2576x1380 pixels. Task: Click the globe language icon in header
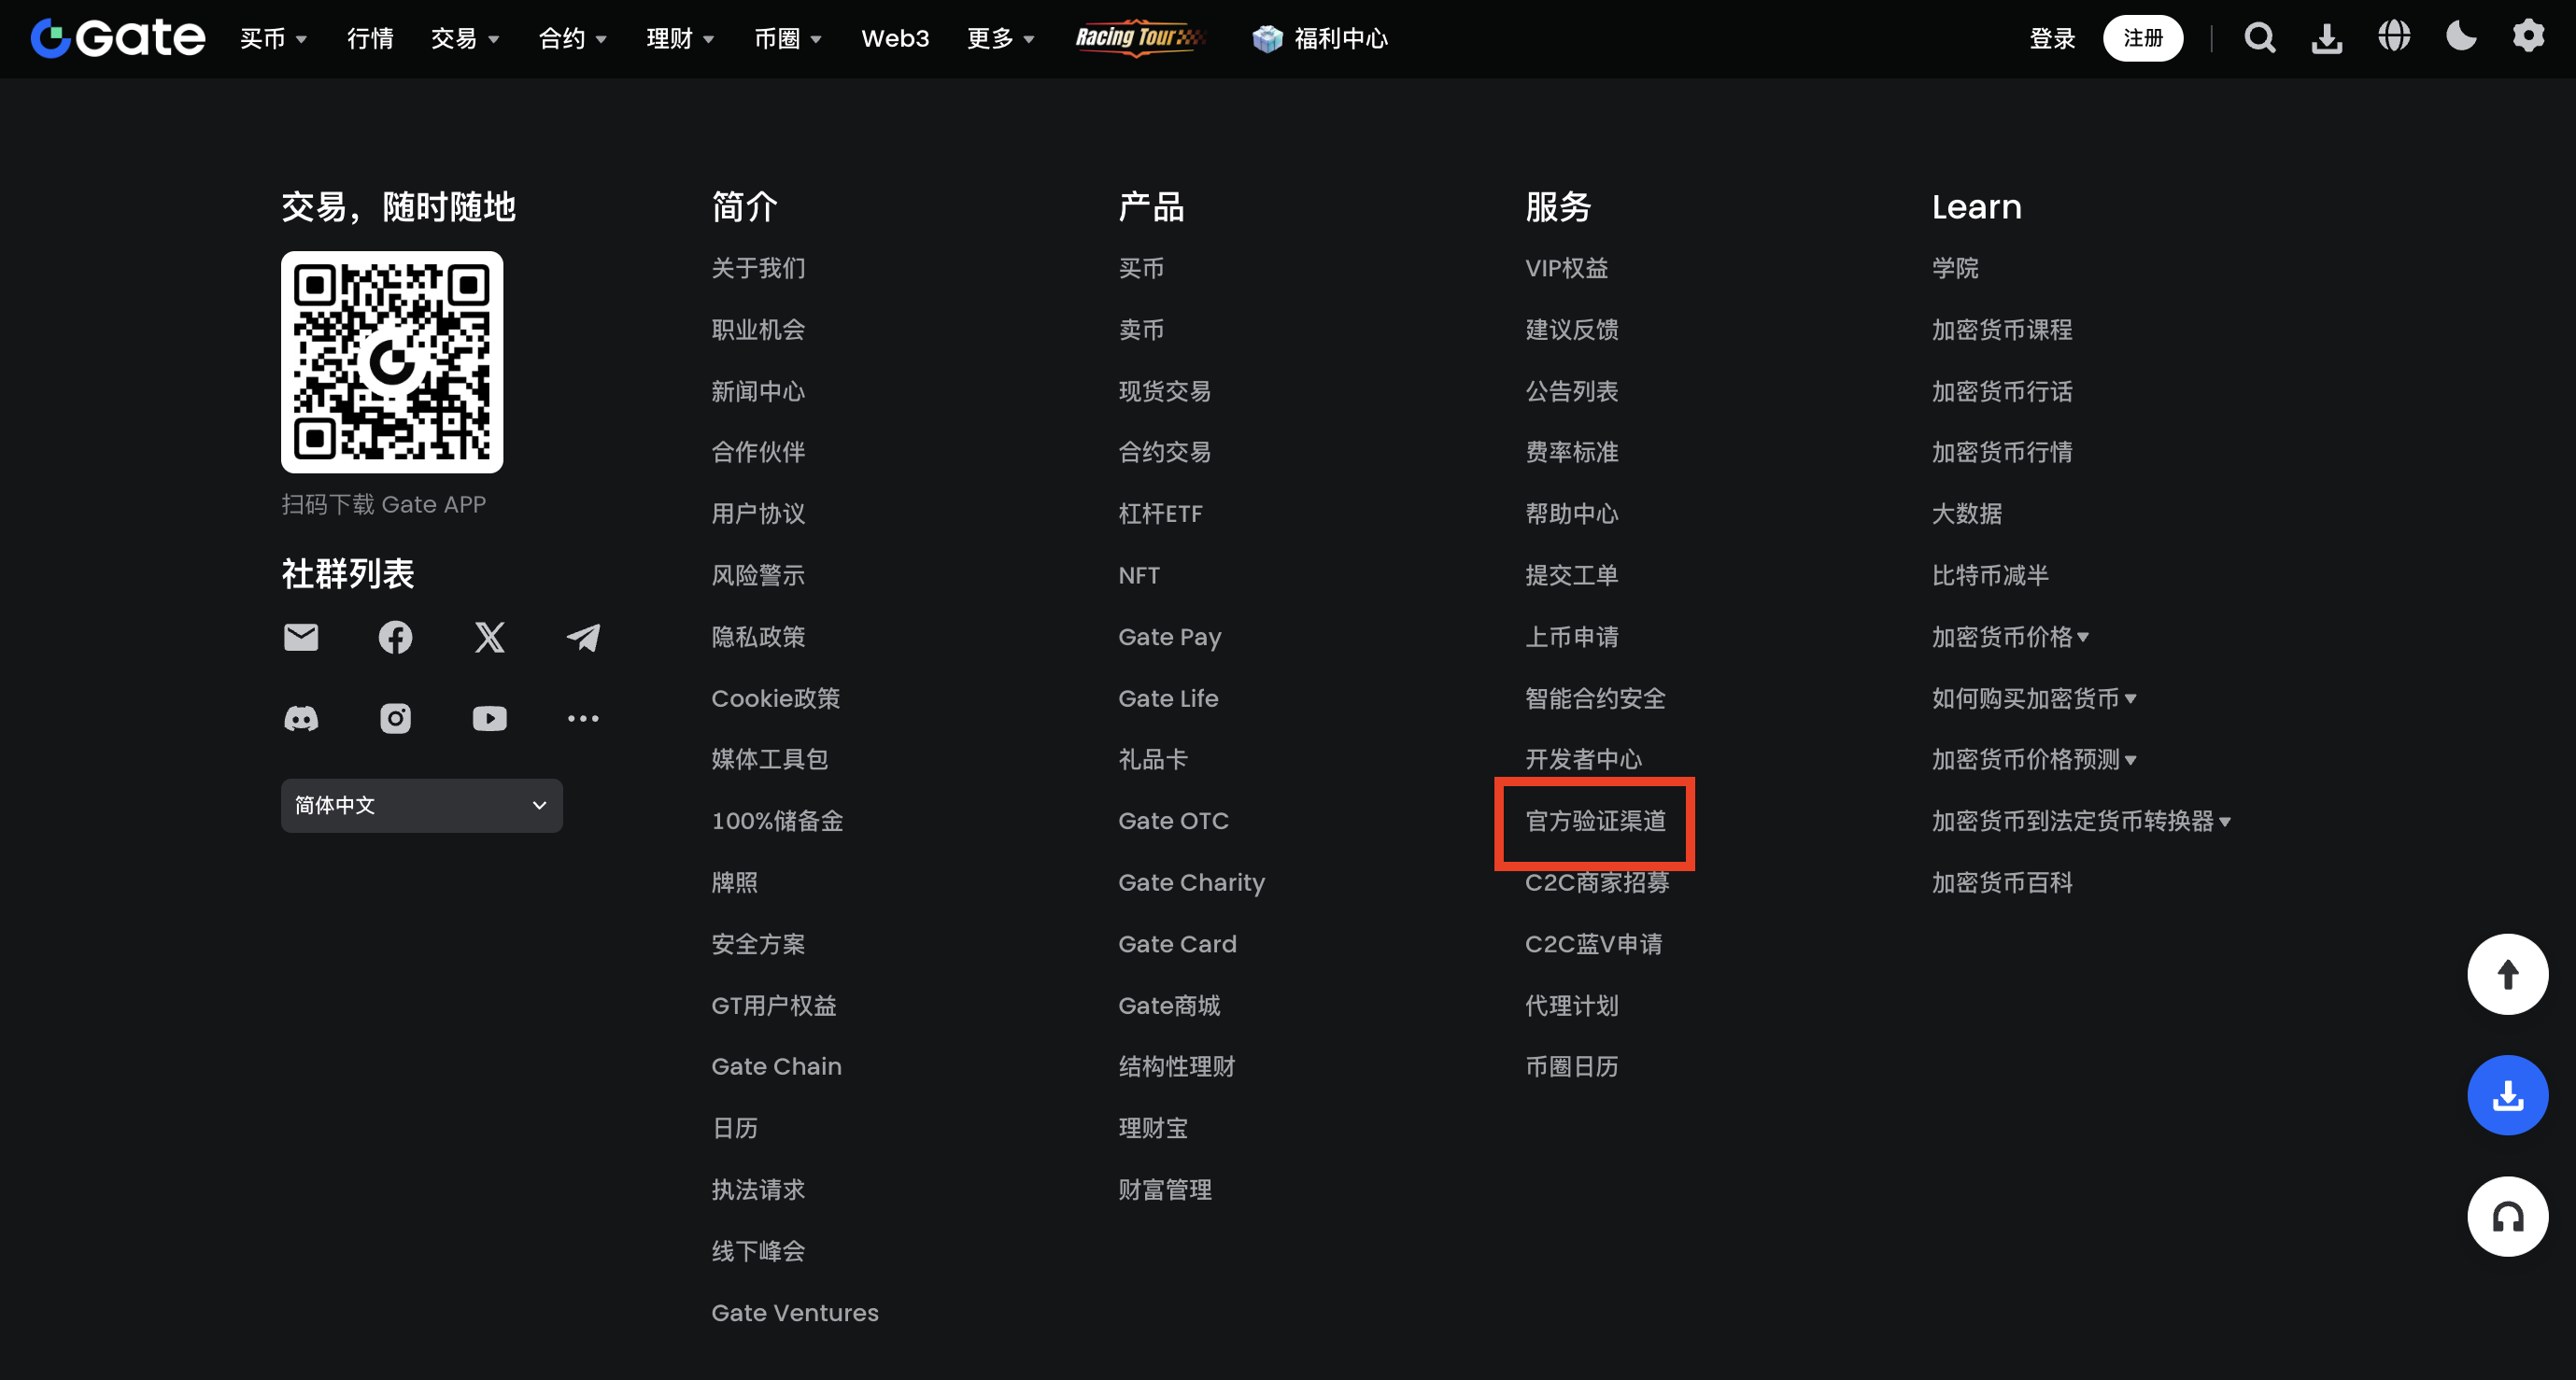2394,37
